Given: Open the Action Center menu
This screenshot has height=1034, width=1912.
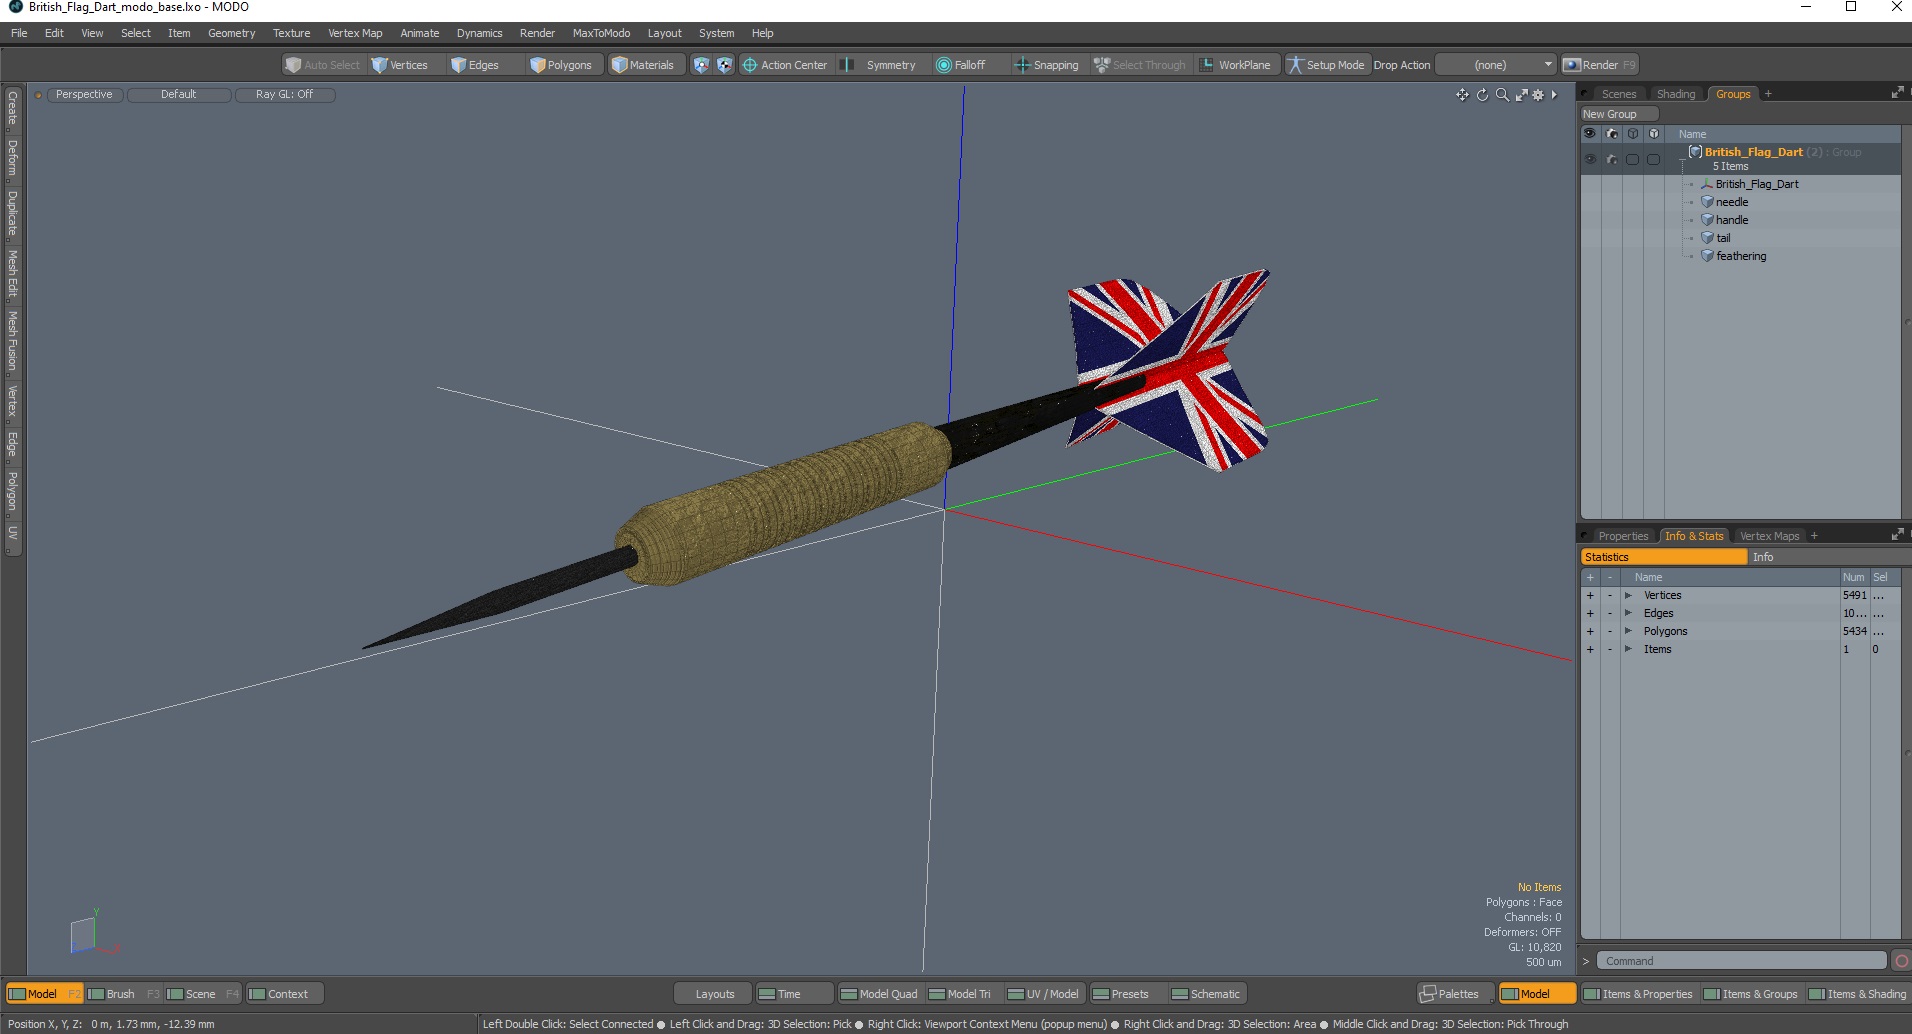Looking at the screenshot, I should (785, 65).
